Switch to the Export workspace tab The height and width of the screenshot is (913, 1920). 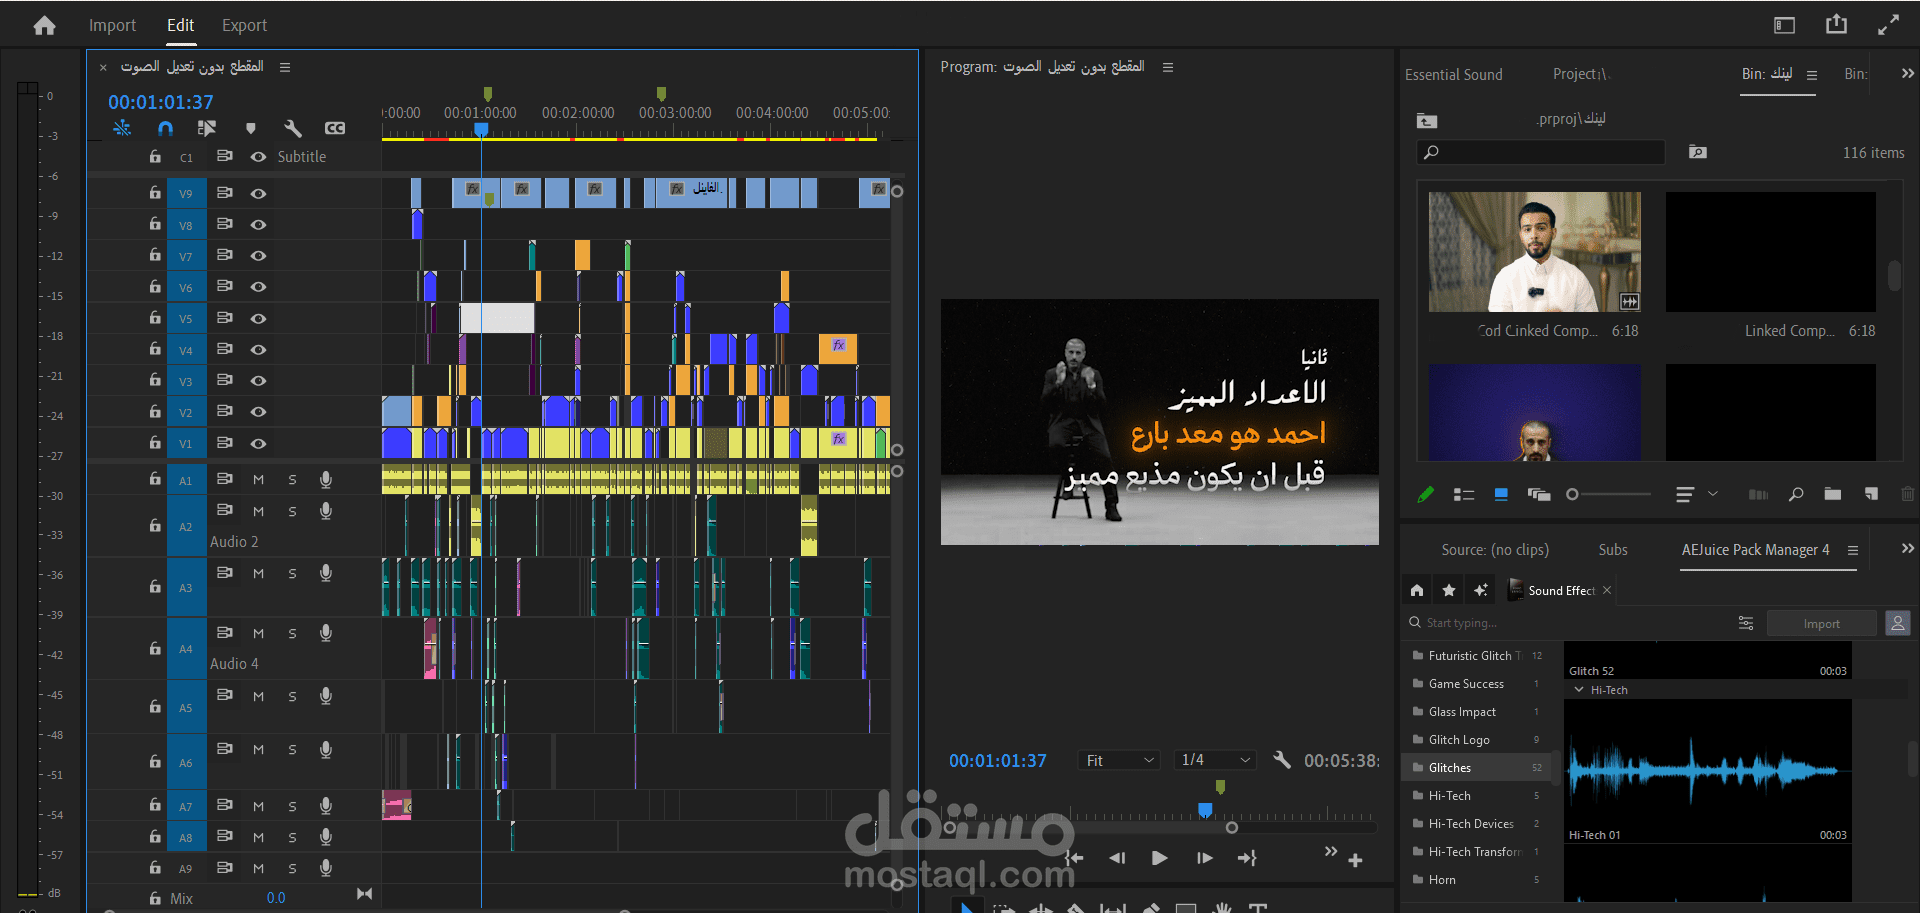(x=244, y=25)
